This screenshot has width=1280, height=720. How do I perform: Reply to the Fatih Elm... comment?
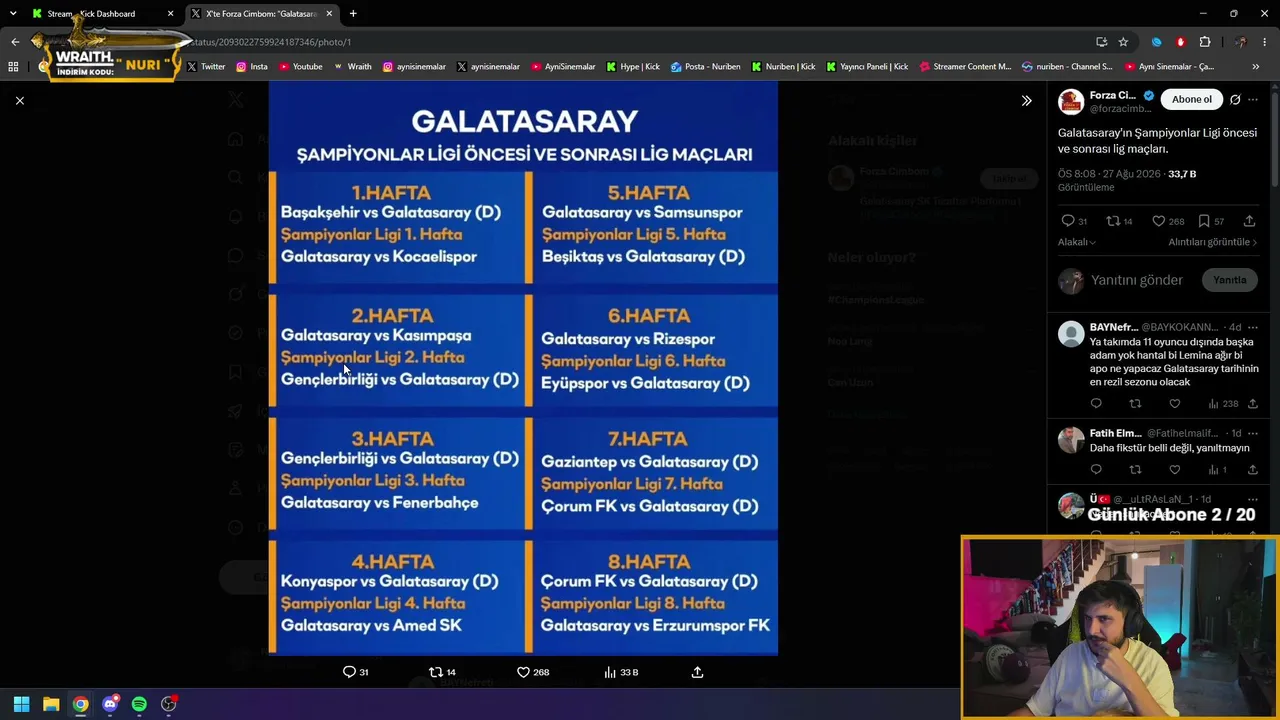point(1096,470)
